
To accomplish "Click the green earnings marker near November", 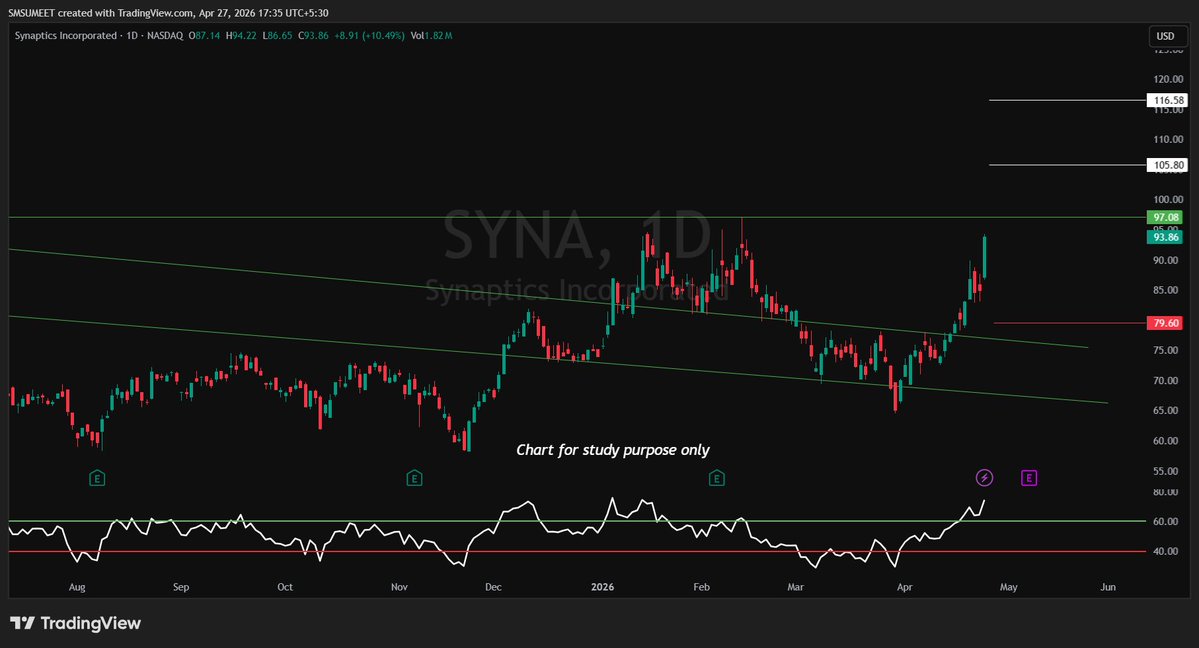I will tap(414, 478).
